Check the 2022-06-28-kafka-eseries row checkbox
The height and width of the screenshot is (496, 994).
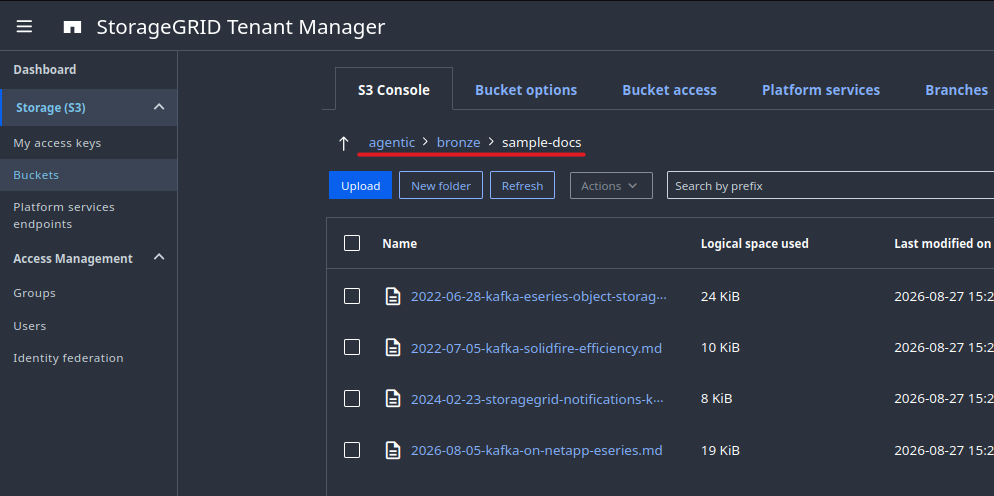(x=352, y=296)
